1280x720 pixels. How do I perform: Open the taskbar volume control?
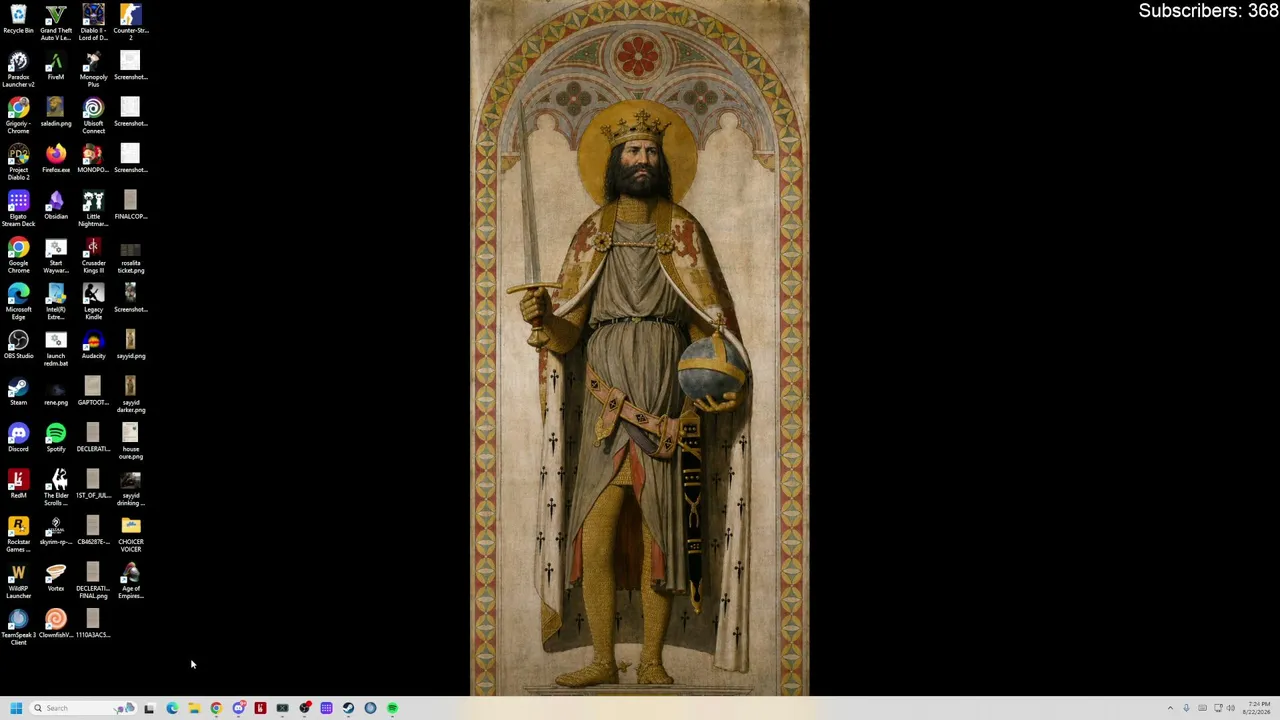(1230, 708)
